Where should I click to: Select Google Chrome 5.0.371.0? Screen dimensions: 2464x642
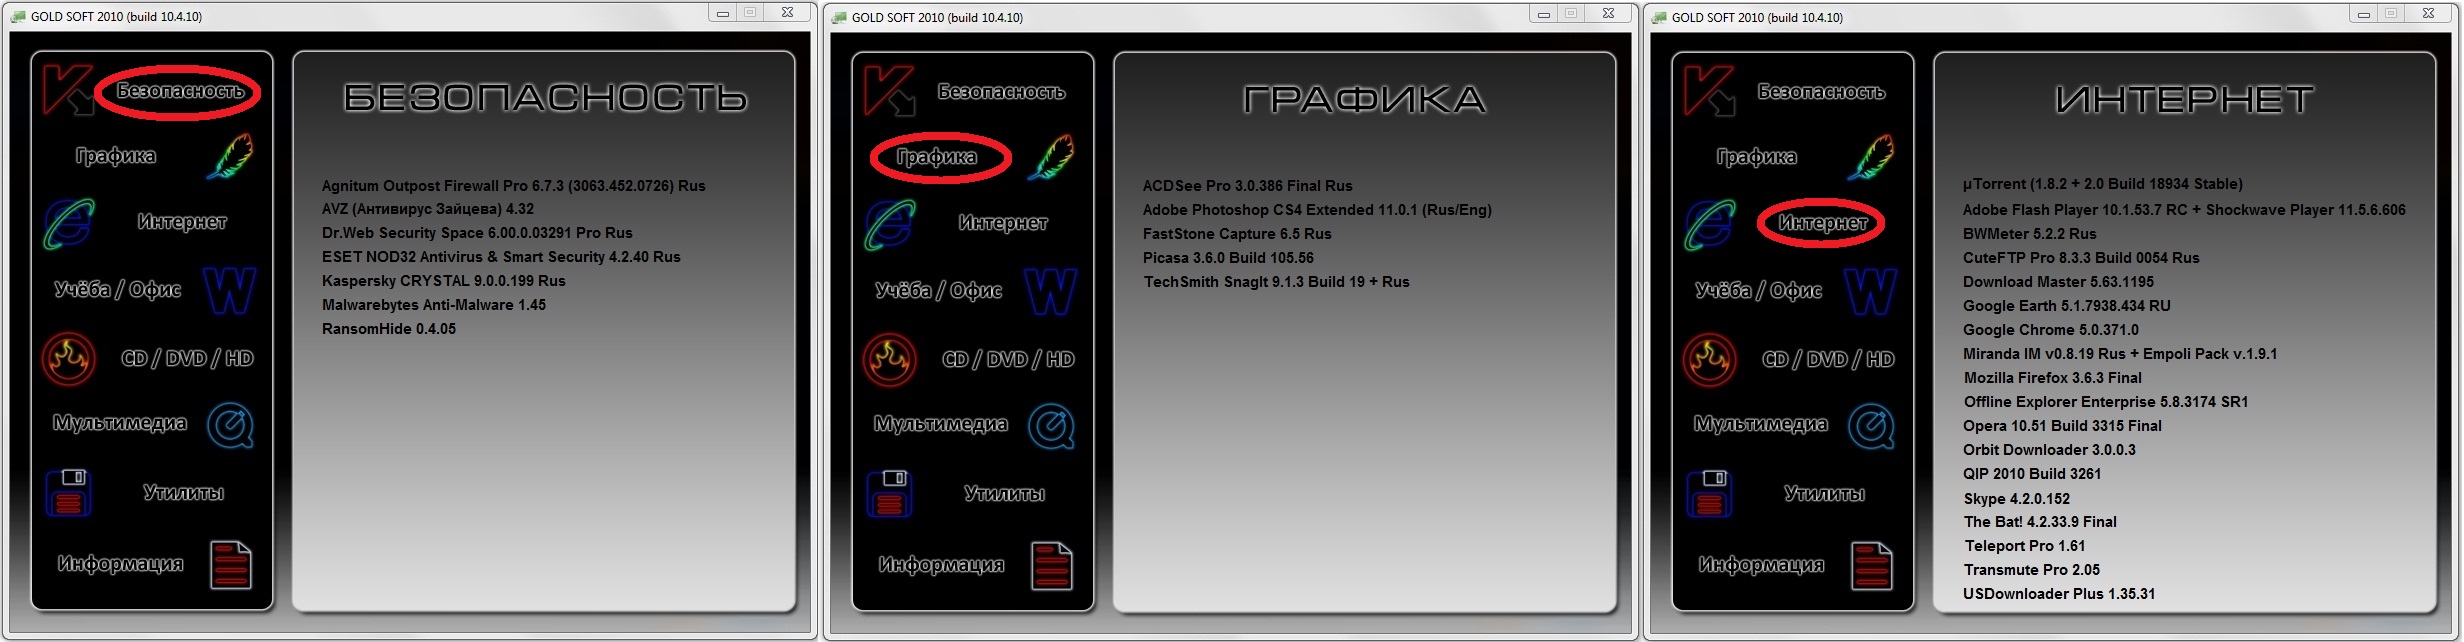pos(2051,330)
